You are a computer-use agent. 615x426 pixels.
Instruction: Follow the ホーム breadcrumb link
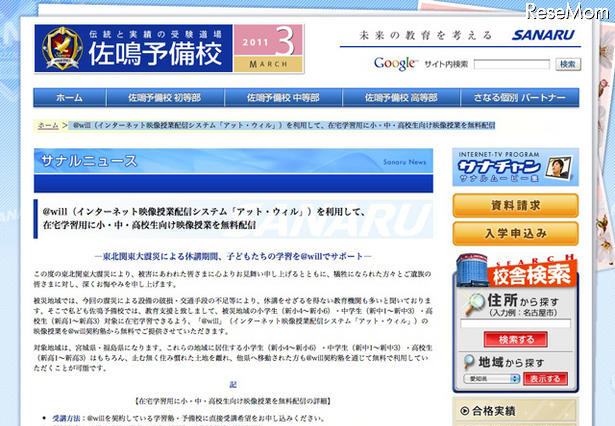(x=48, y=126)
